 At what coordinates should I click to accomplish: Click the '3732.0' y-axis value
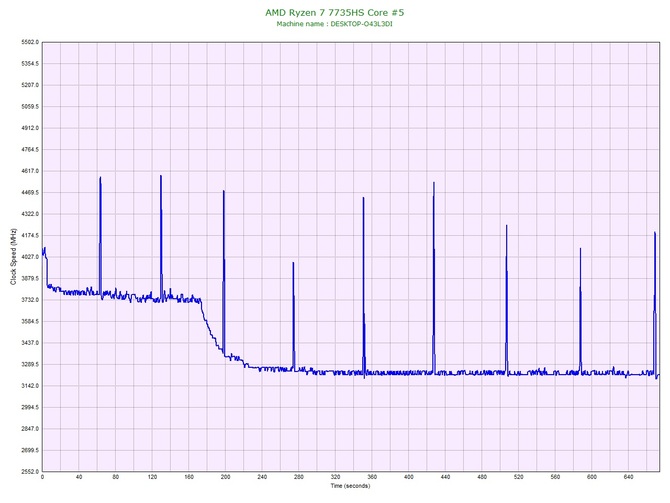(x=30, y=300)
